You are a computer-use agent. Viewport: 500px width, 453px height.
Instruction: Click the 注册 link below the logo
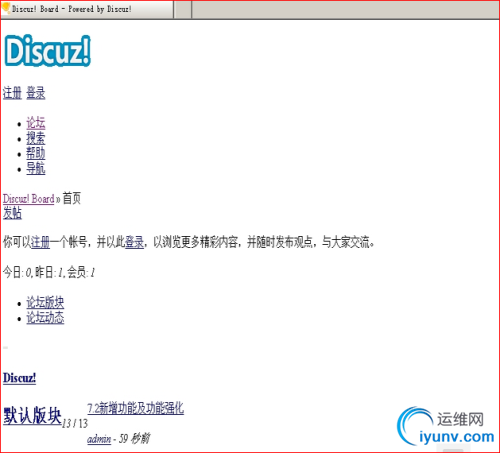[12, 93]
